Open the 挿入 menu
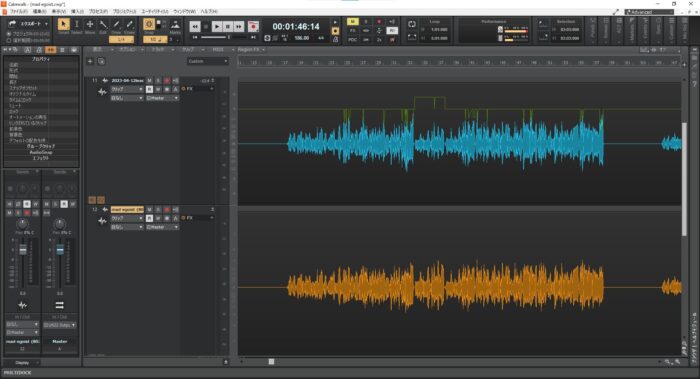700x379 pixels. (77, 11)
